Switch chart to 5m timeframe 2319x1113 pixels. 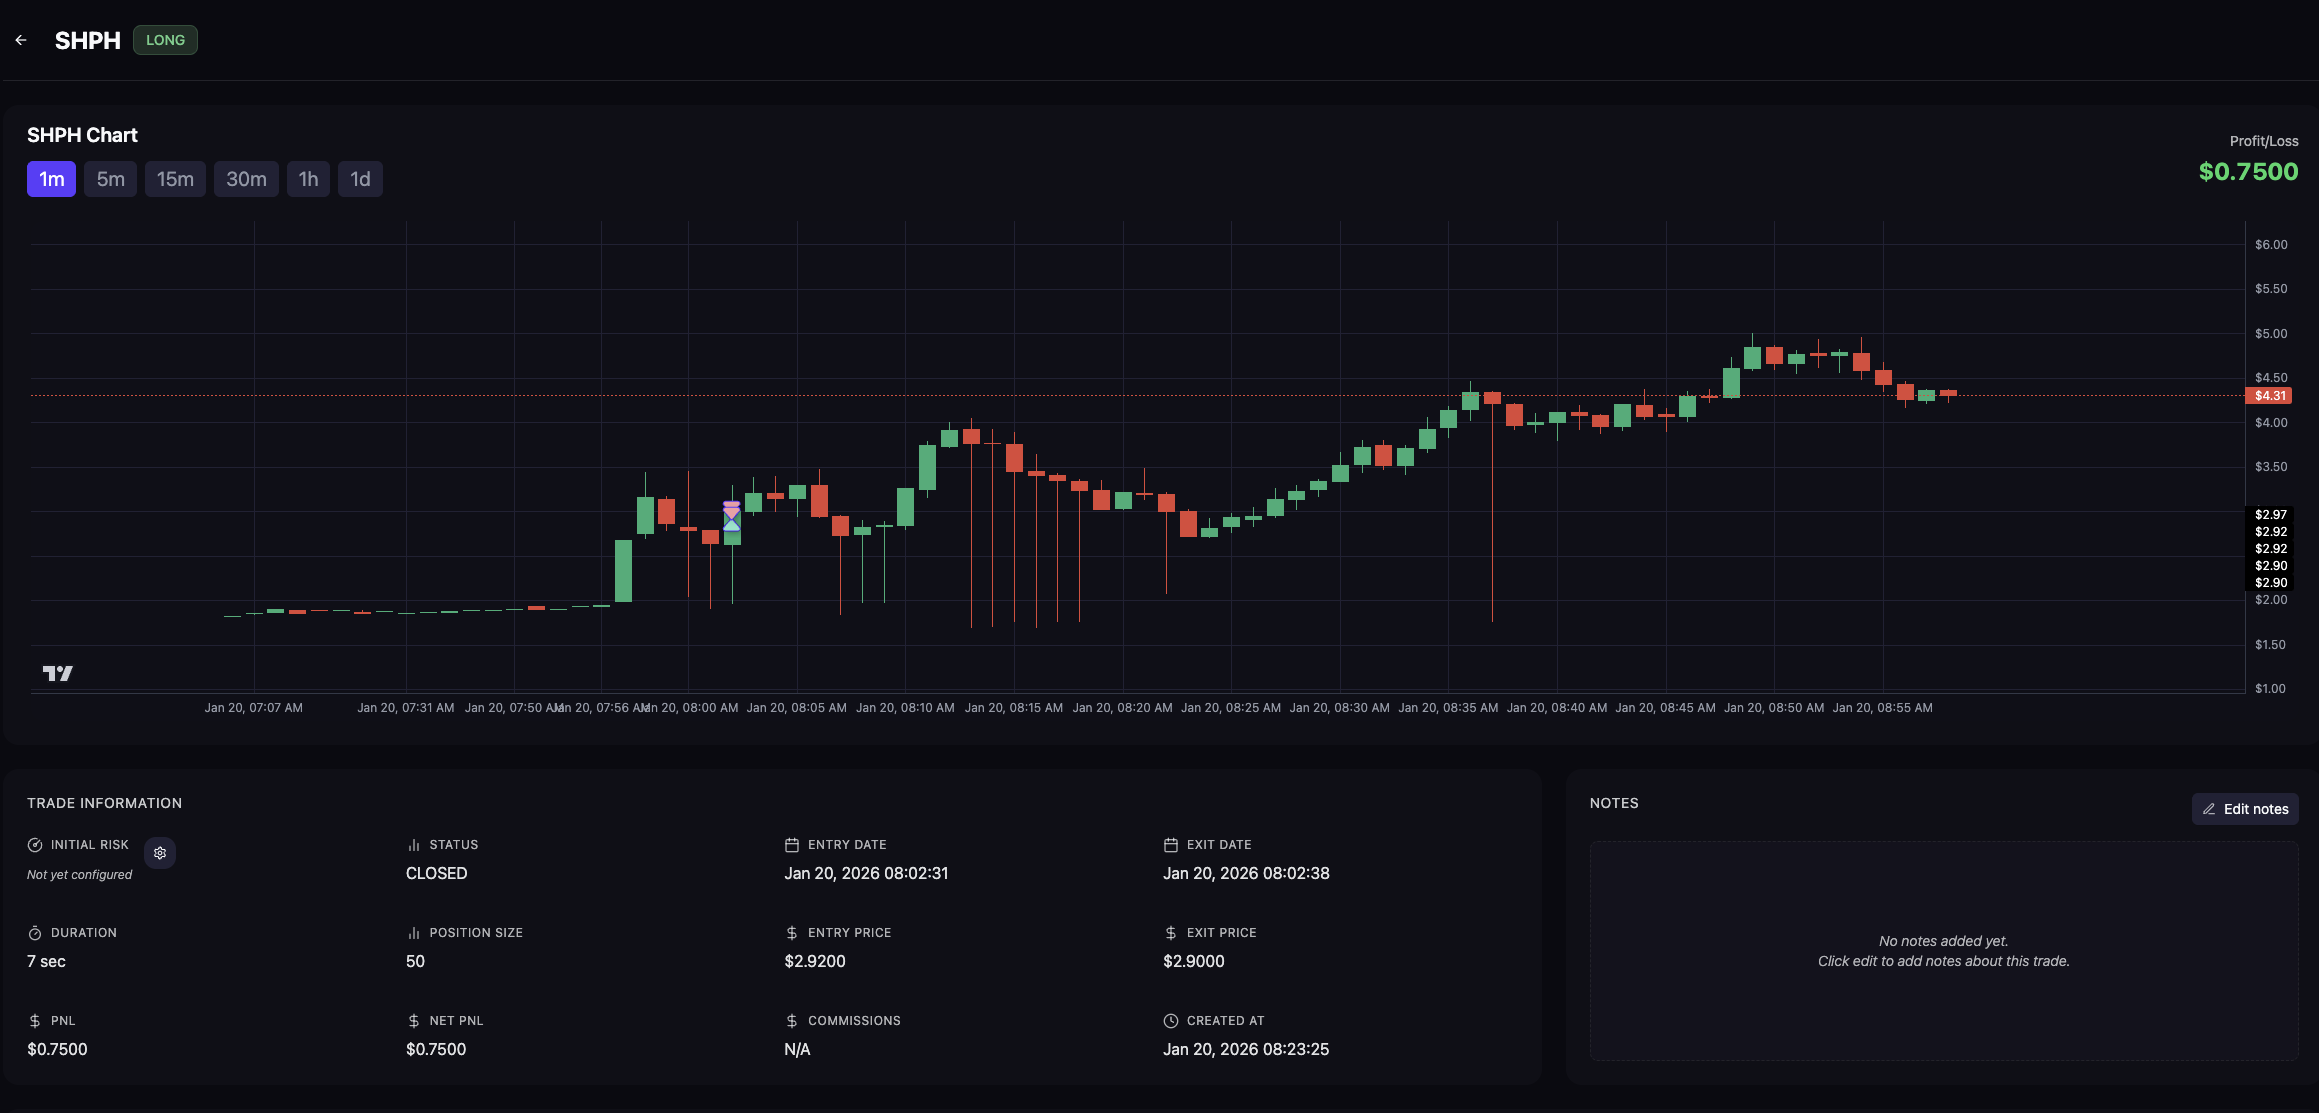(110, 179)
